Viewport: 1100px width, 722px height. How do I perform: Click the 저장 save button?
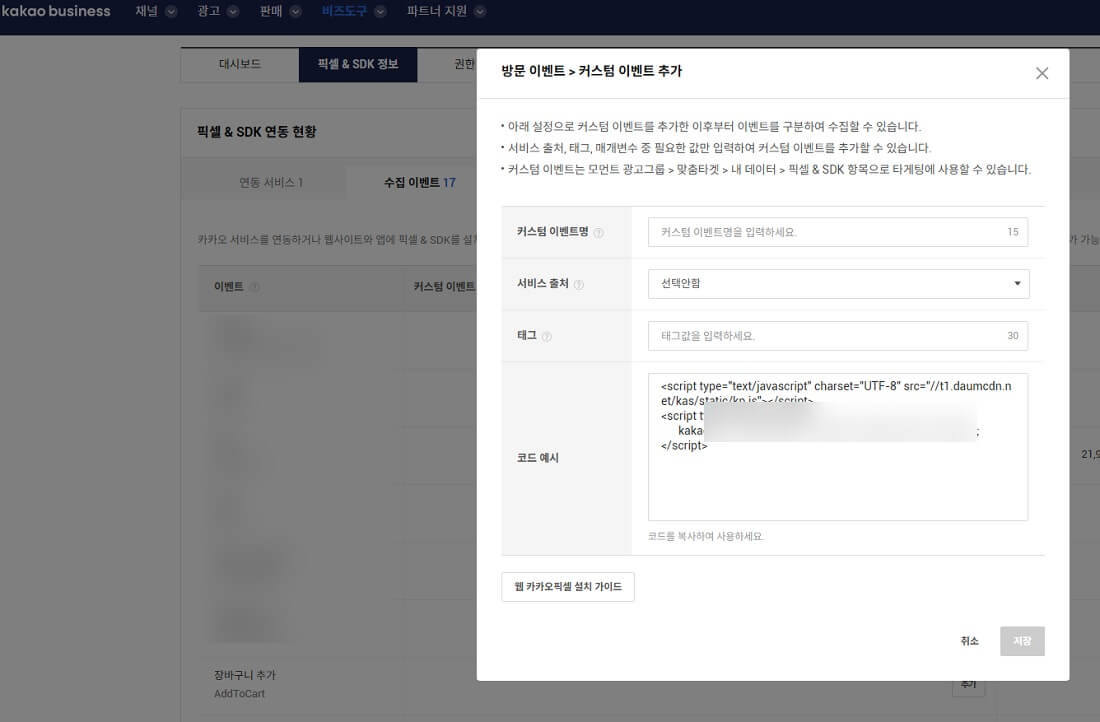coord(1022,641)
